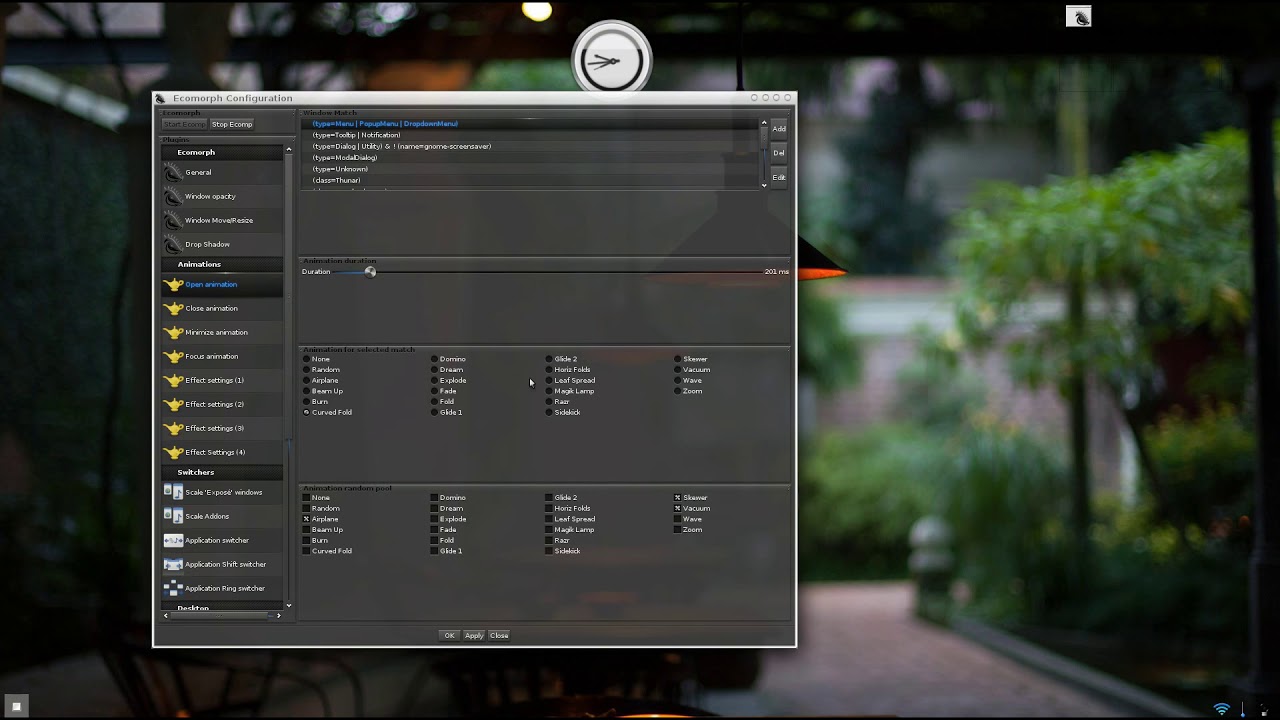Select the Window opacity plugin icon
The image size is (1280, 720).
click(x=173, y=197)
